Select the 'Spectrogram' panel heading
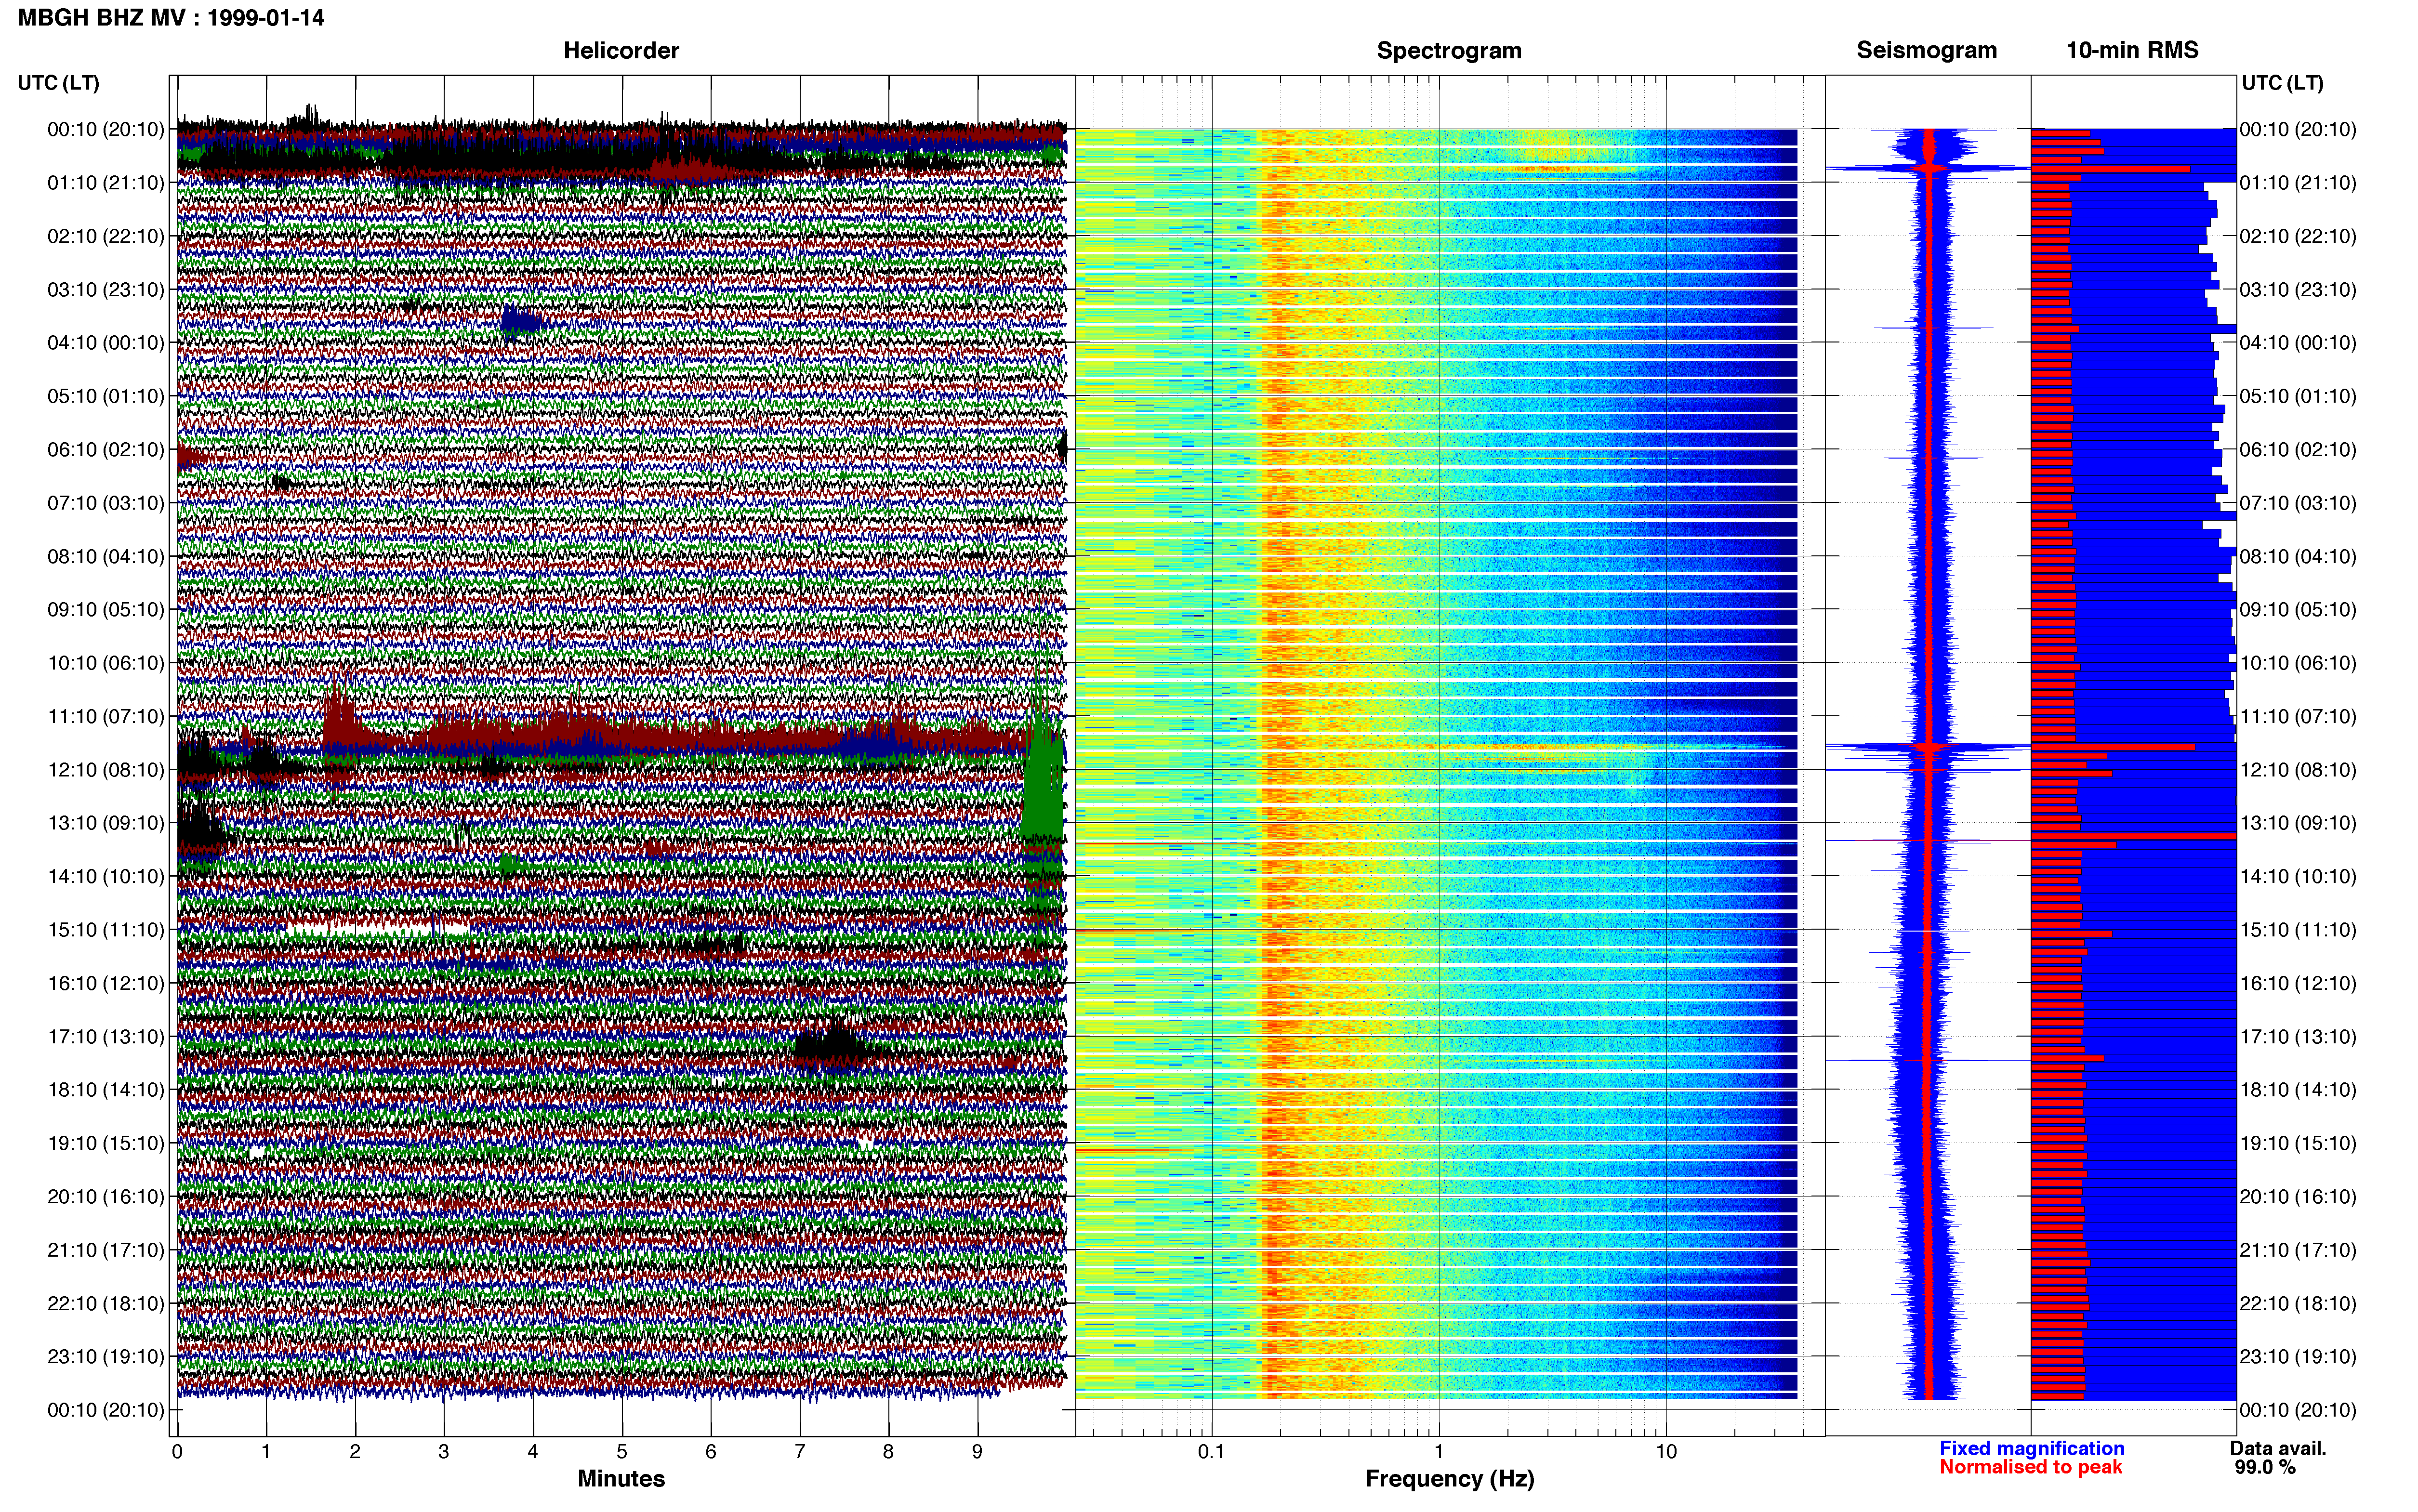The width and height of the screenshot is (2418, 1512). tap(1449, 50)
